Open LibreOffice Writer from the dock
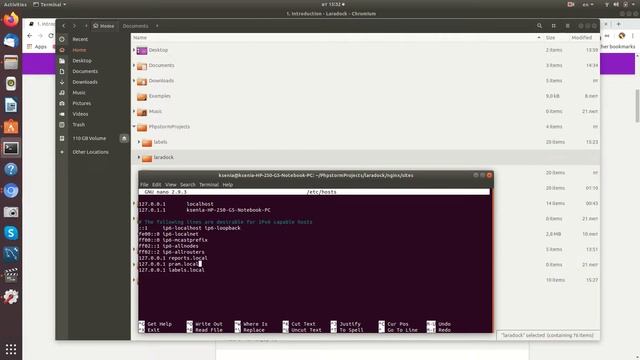 pyautogui.click(x=11, y=105)
